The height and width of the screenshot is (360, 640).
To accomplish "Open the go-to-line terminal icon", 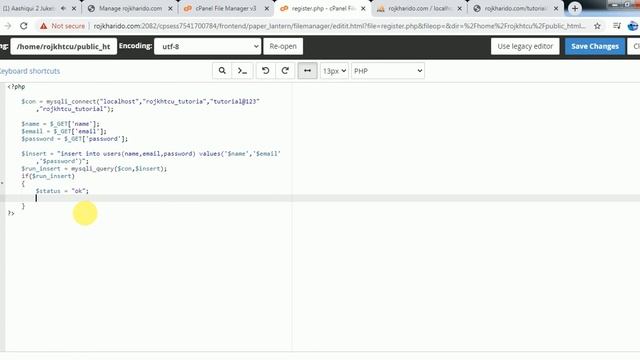I will 242,71.
